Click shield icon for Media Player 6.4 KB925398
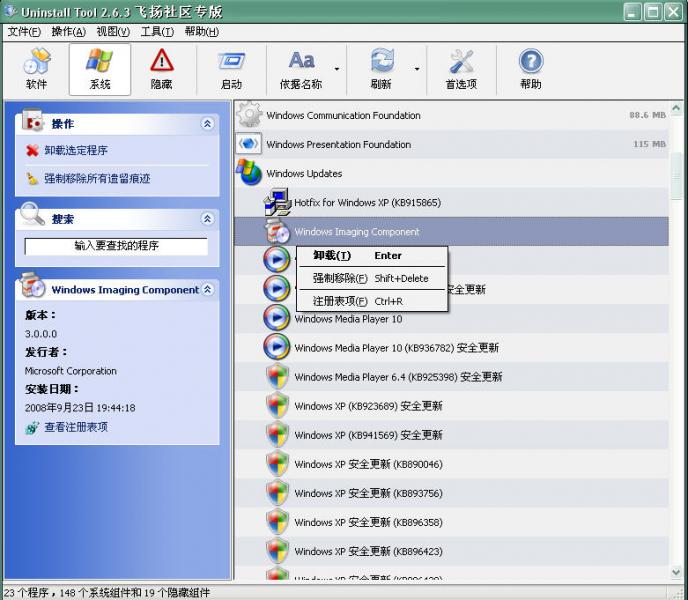 [x=277, y=376]
